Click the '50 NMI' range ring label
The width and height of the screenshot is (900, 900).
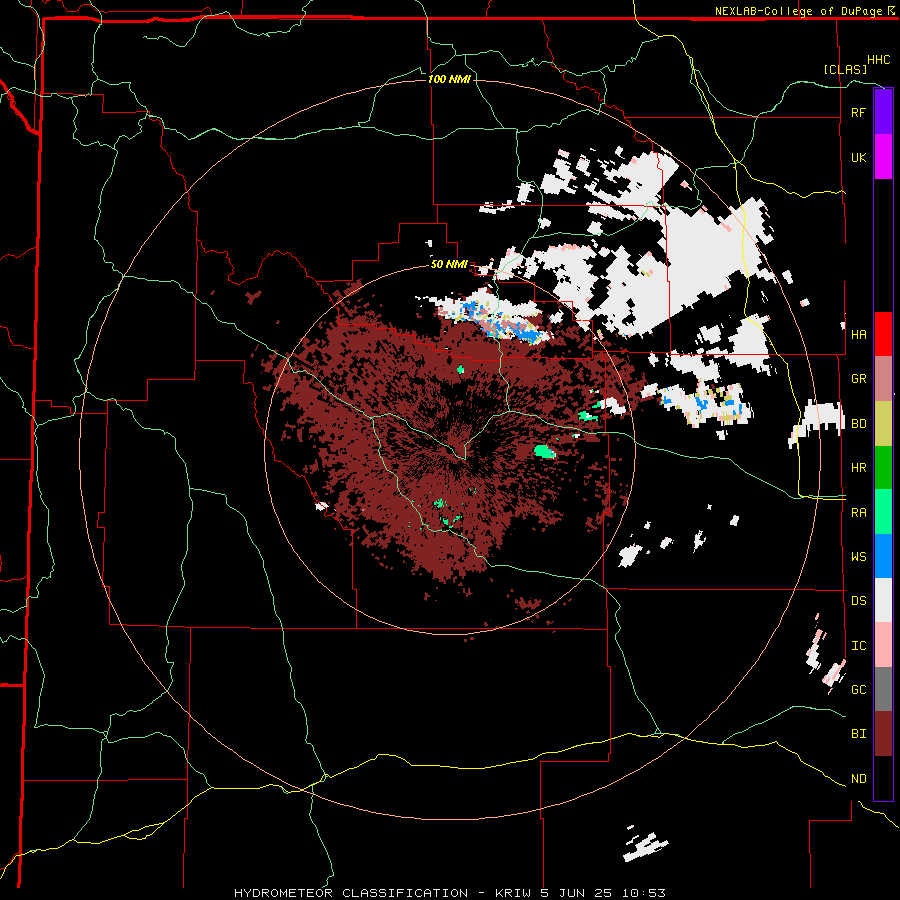coord(449,264)
